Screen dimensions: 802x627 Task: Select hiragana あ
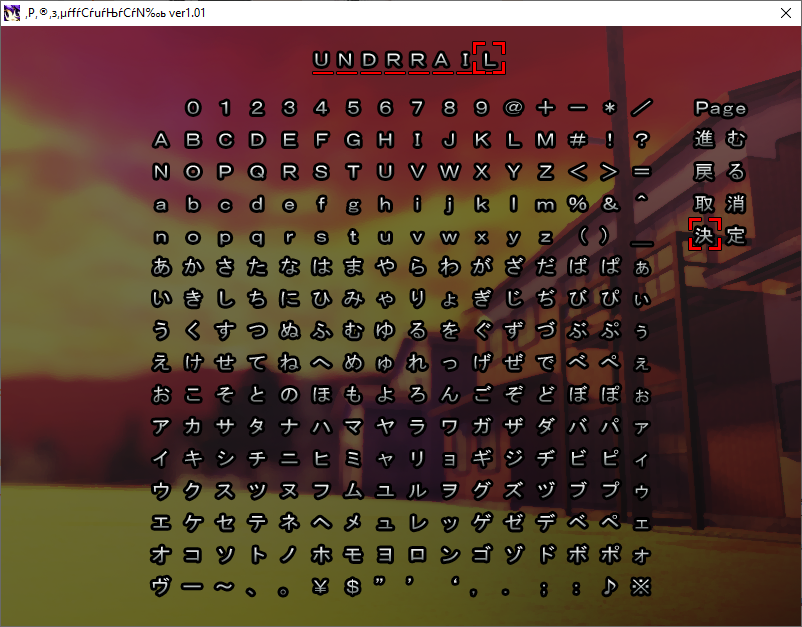(x=161, y=267)
